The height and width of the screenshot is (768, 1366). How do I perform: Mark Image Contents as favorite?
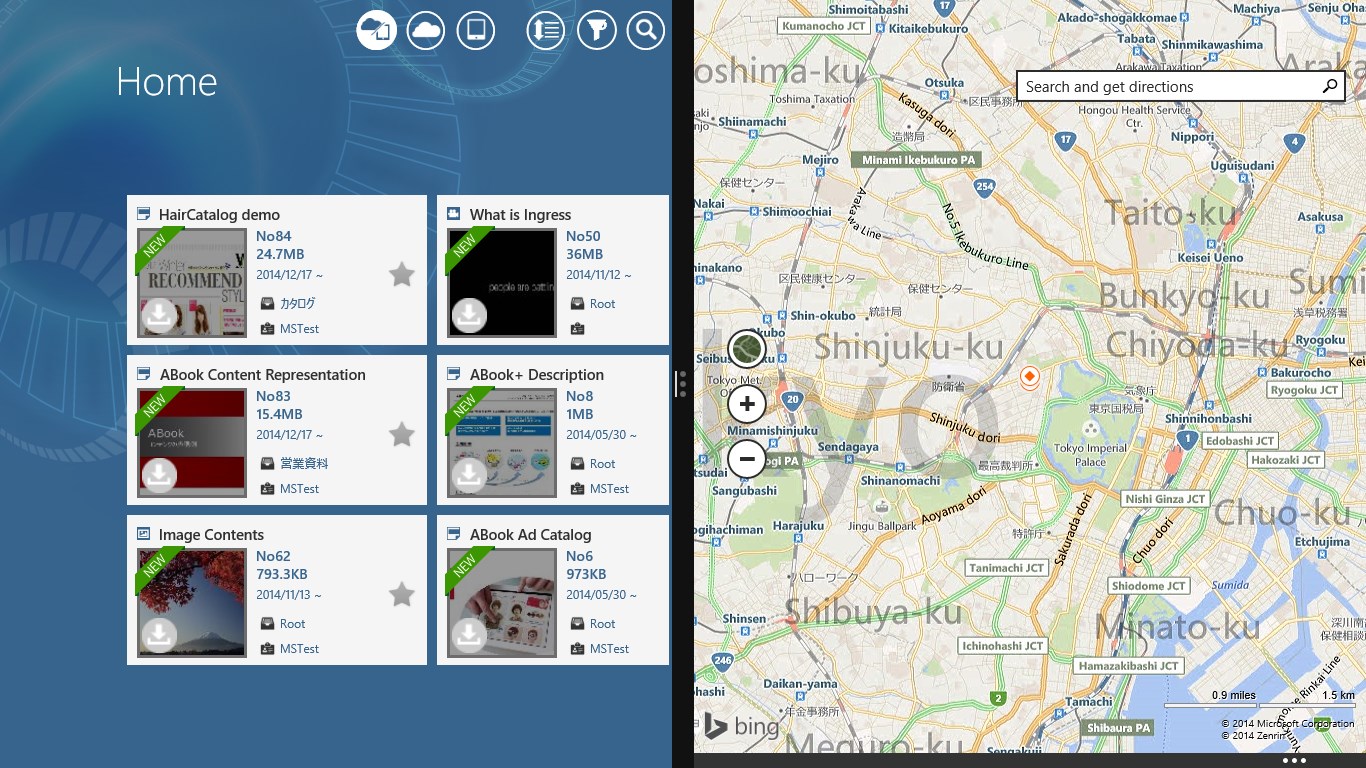[402, 595]
